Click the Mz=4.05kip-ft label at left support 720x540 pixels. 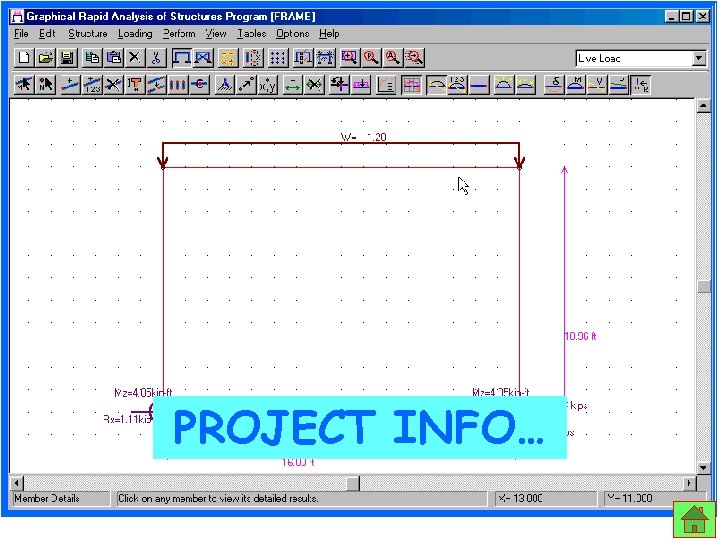tap(143, 393)
